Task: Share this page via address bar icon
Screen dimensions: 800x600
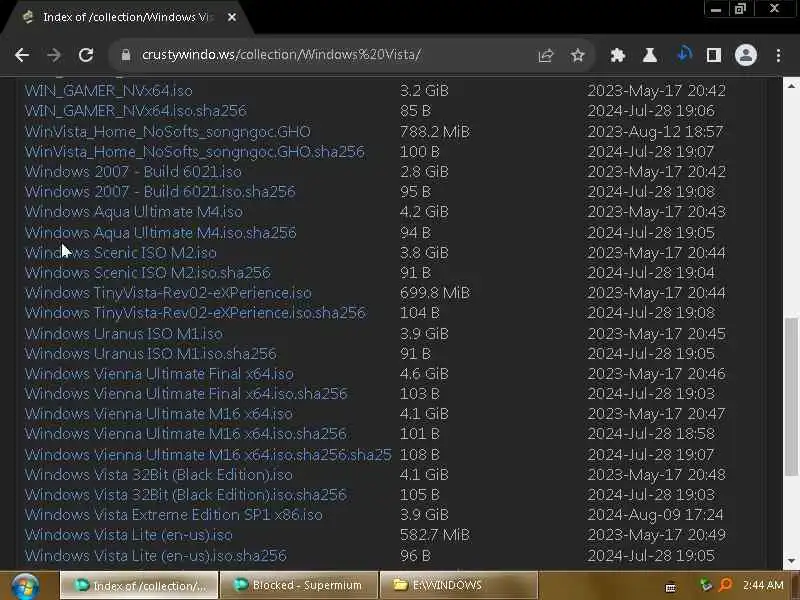Action: pyautogui.click(x=545, y=55)
